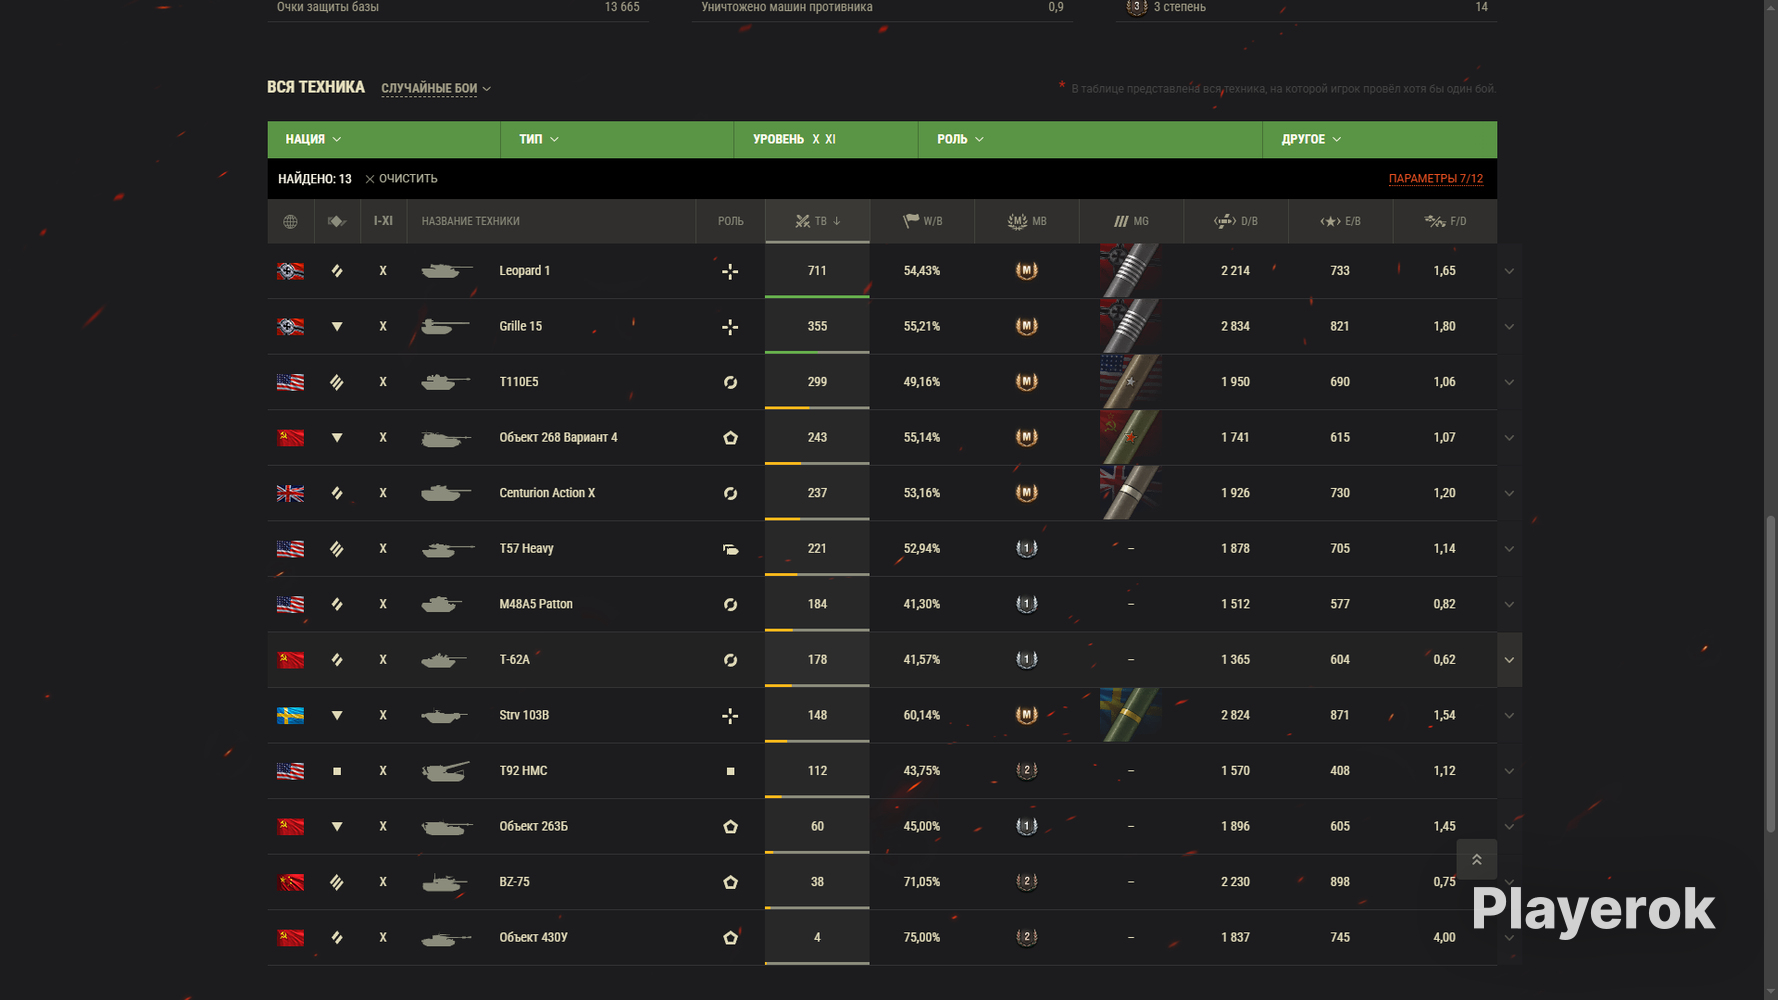The height and width of the screenshot is (1000, 1778).
Task: Sort by frags per battle F/D column
Action: pos(1445,222)
